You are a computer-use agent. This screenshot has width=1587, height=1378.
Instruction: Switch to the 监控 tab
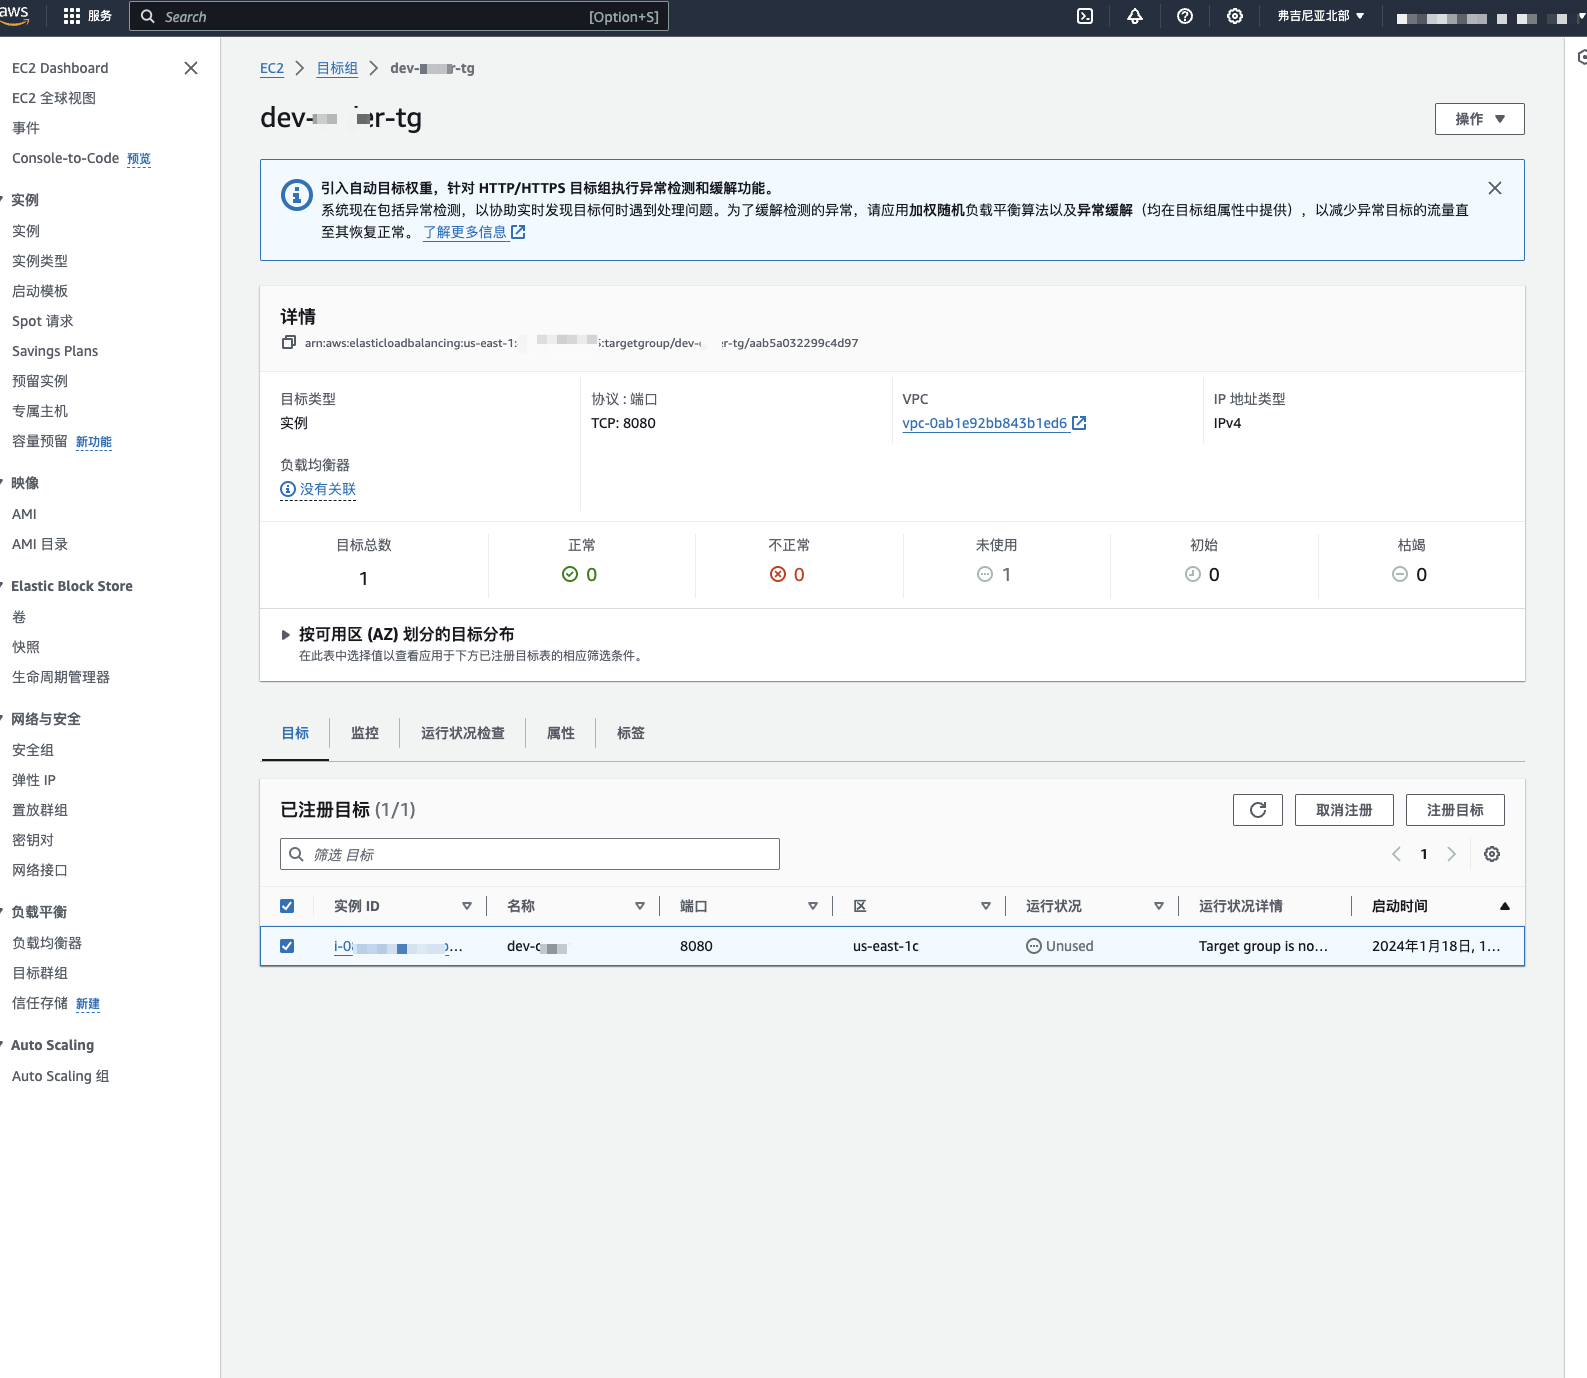365,733
